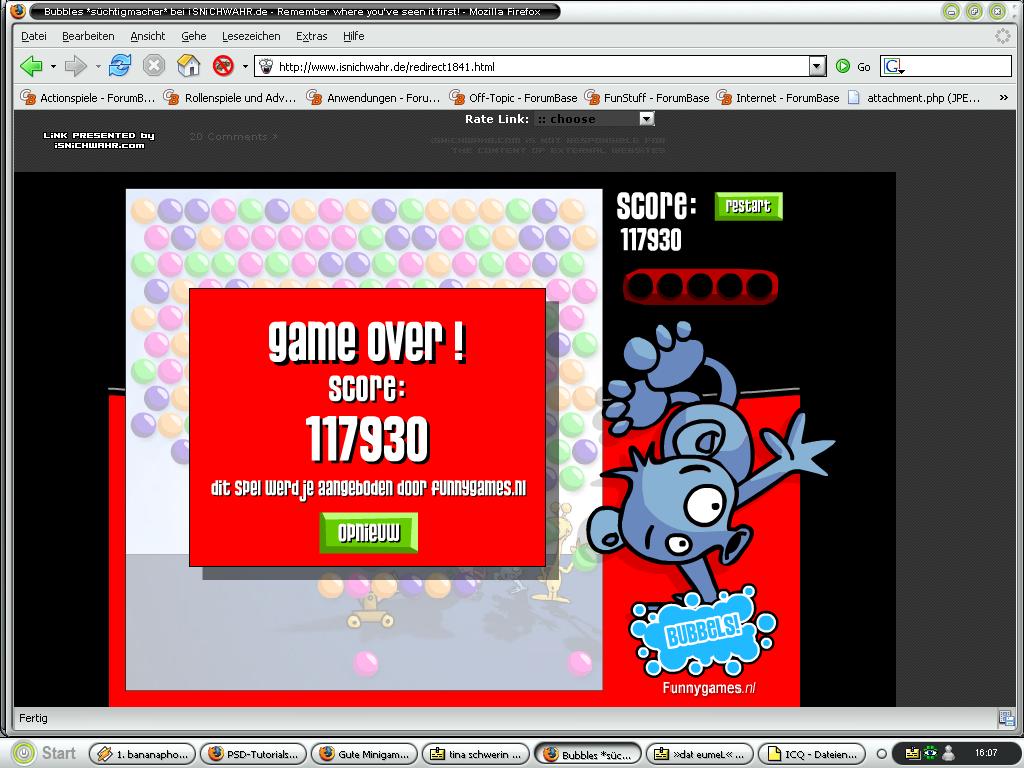Click the iSNiCHWAHR.com presented-by logo
Screen dimensions: 1024x768
pyautogui.click(x=99, y=140)
